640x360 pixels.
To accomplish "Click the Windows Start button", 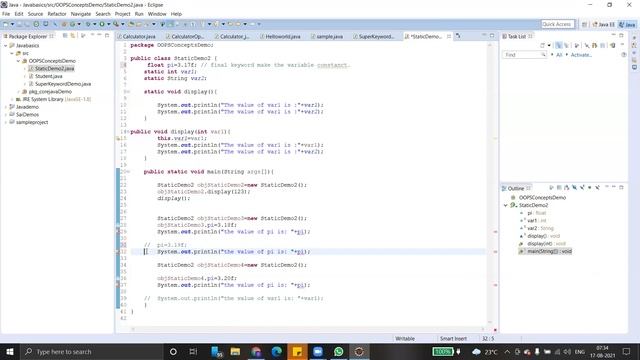I will point(10,351).
